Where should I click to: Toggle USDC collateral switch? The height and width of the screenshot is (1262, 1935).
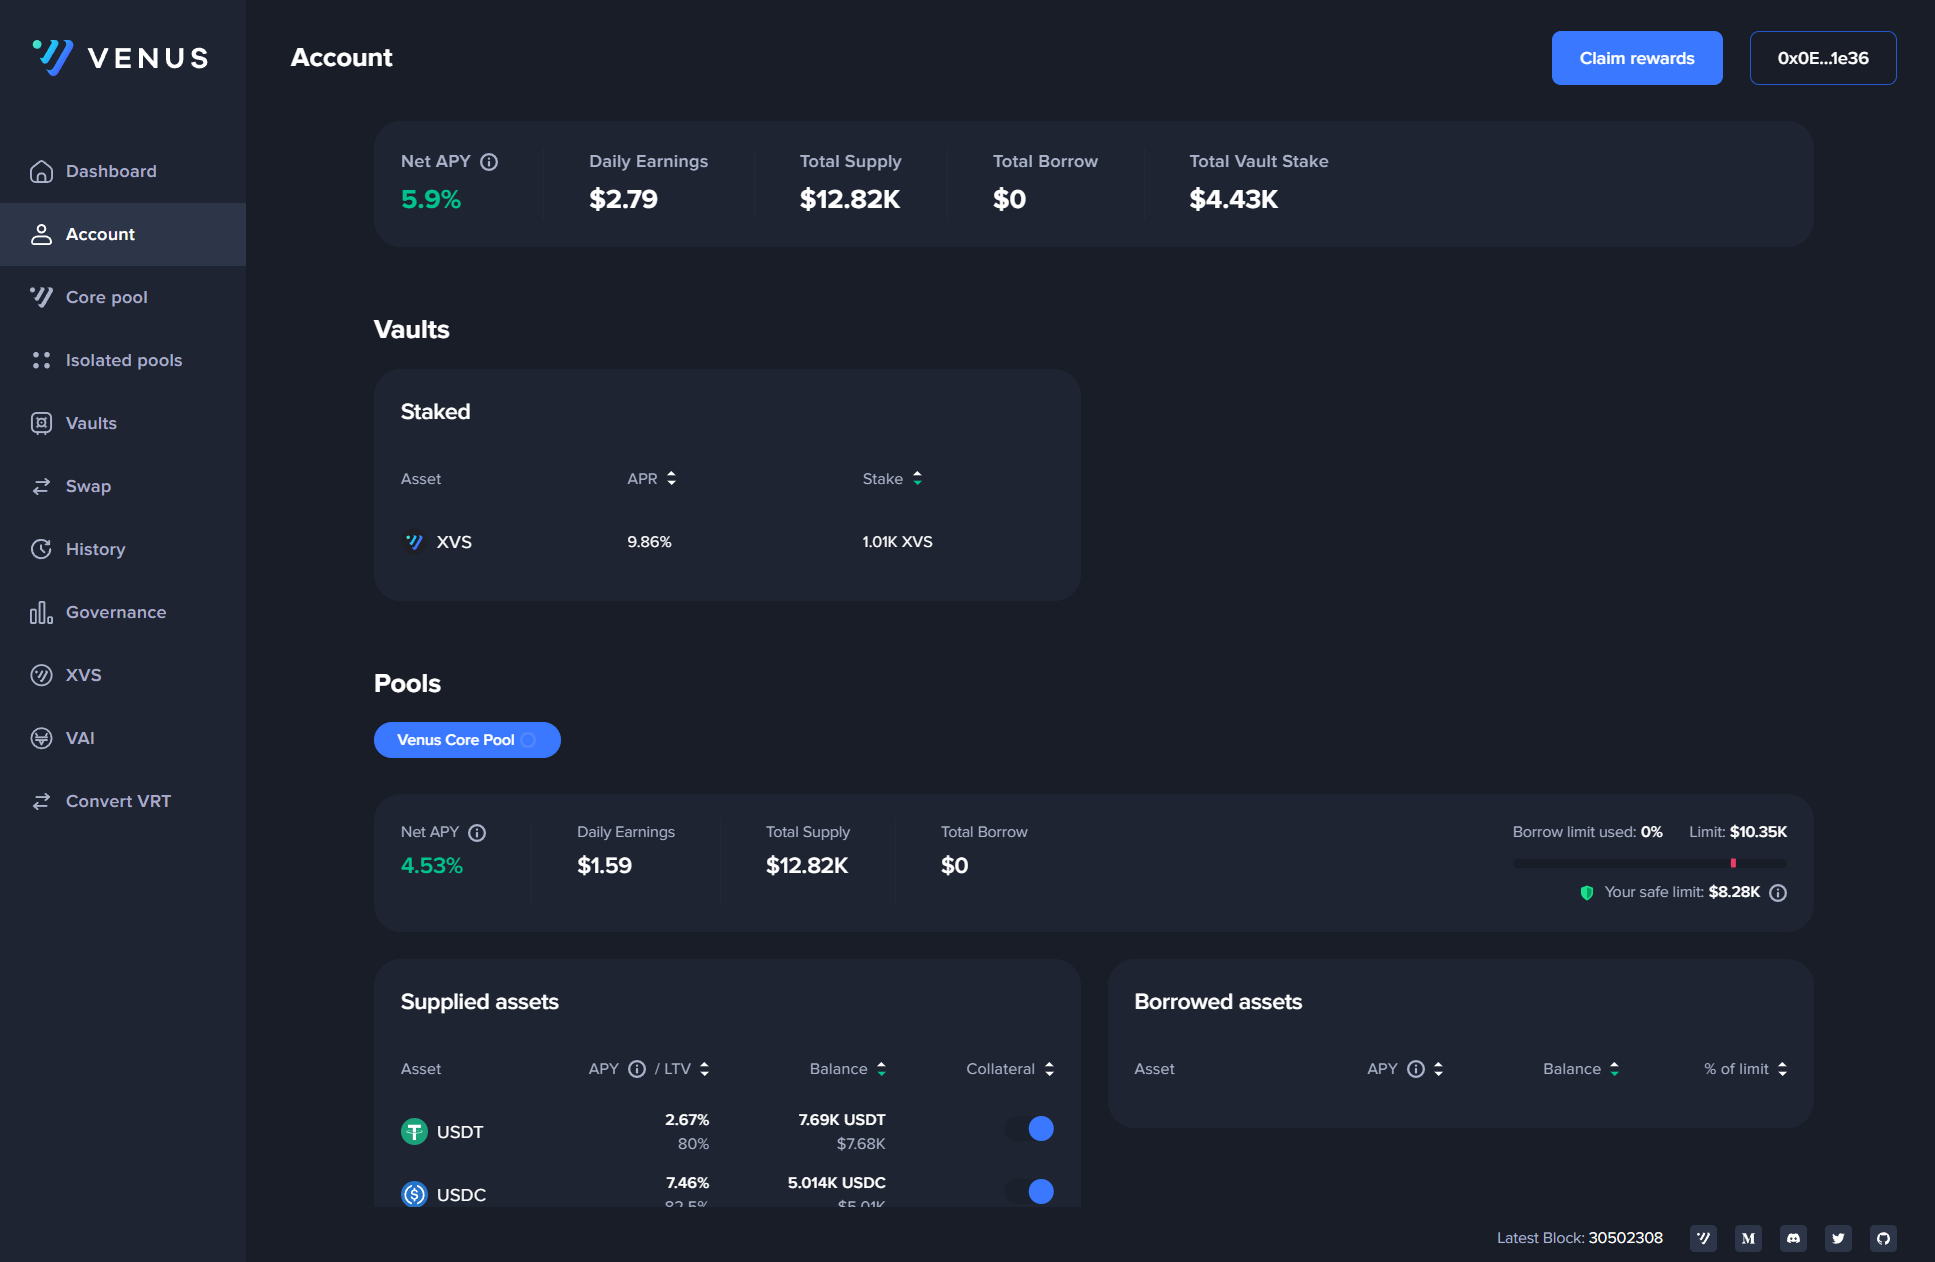tap(1030, 1191)
